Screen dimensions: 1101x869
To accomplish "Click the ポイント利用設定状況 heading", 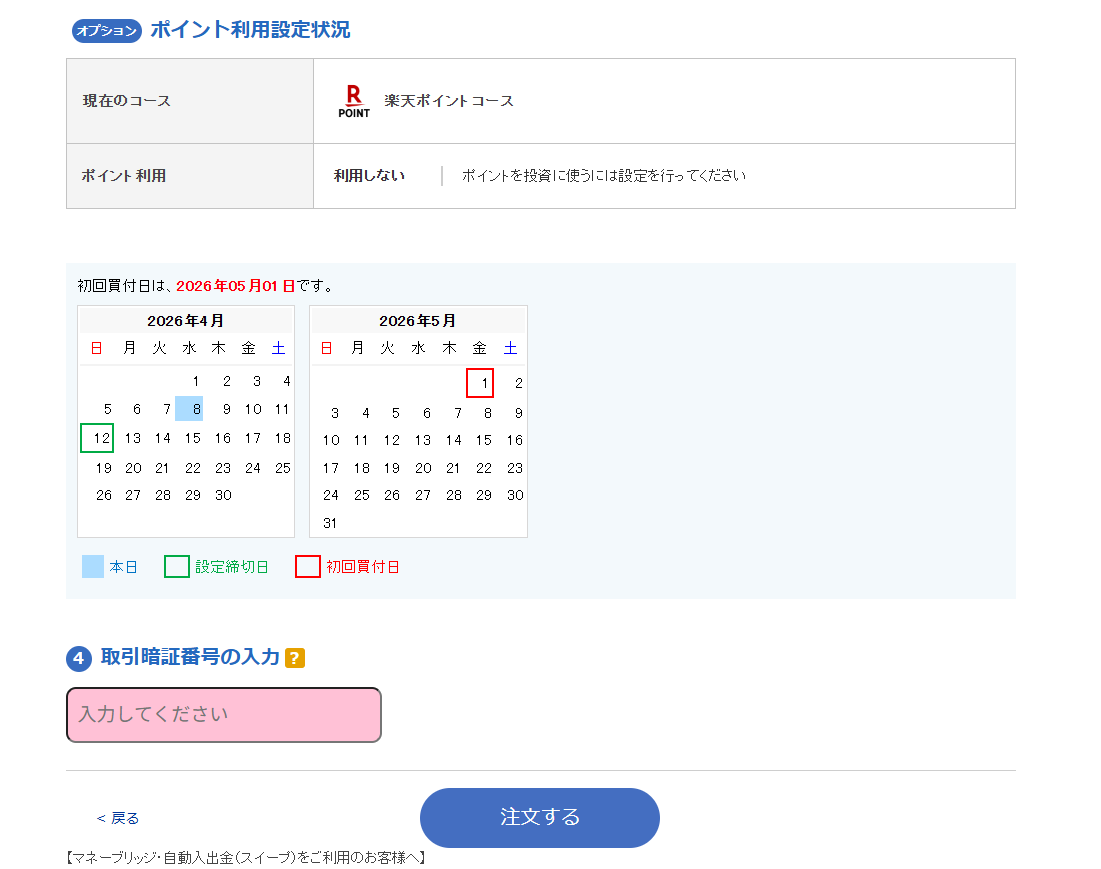I will (248, 30).
